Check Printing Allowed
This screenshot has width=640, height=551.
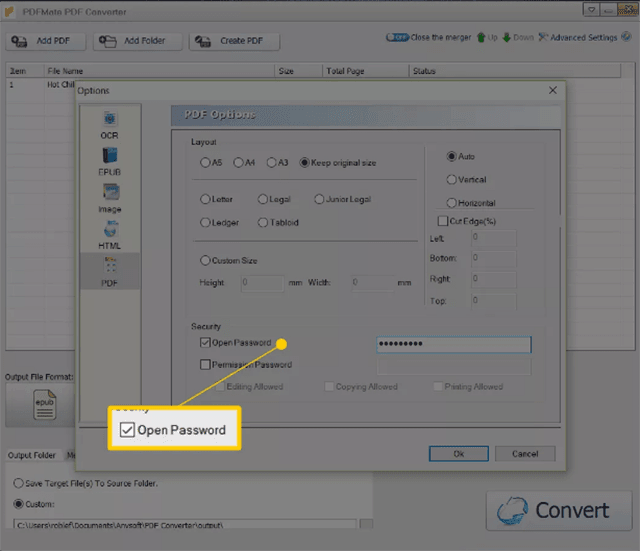(x=438, y=387)
